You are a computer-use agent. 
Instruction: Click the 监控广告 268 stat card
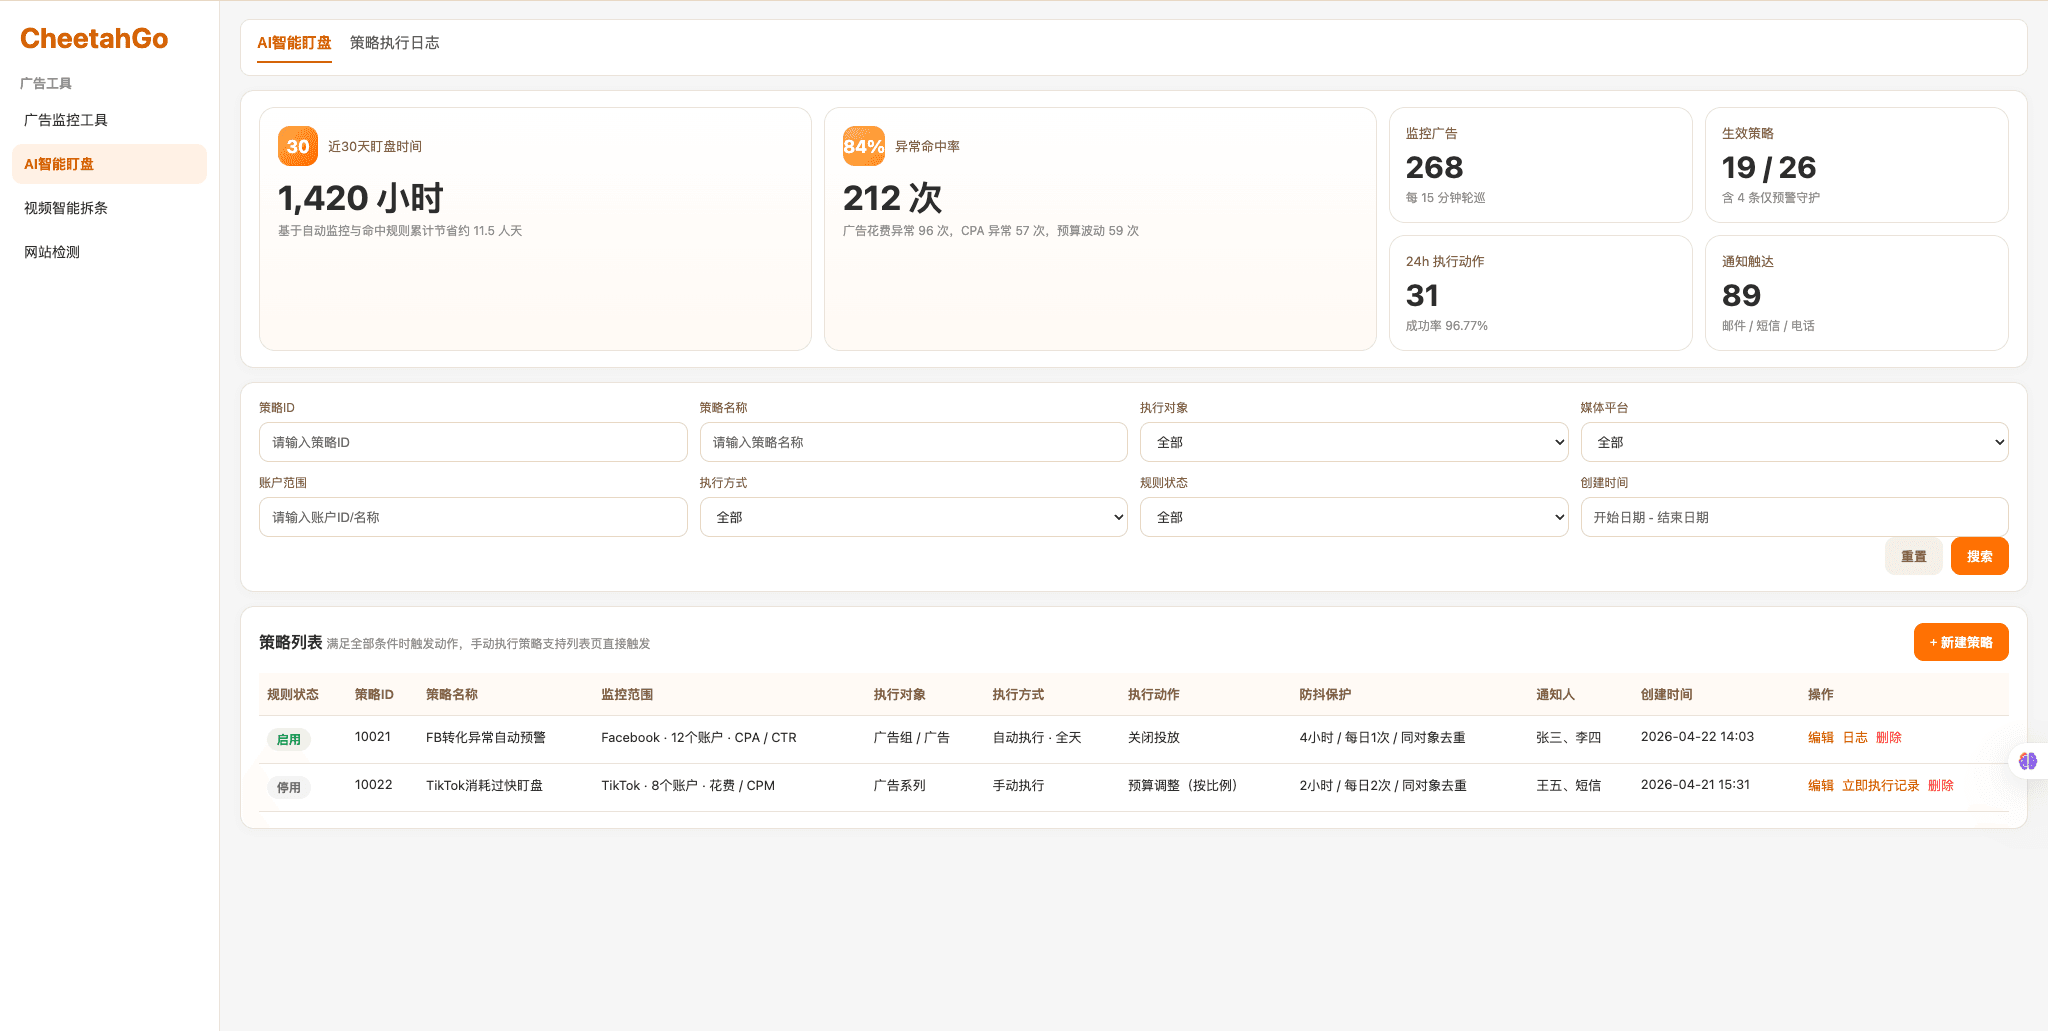(x=1540, y=165)
